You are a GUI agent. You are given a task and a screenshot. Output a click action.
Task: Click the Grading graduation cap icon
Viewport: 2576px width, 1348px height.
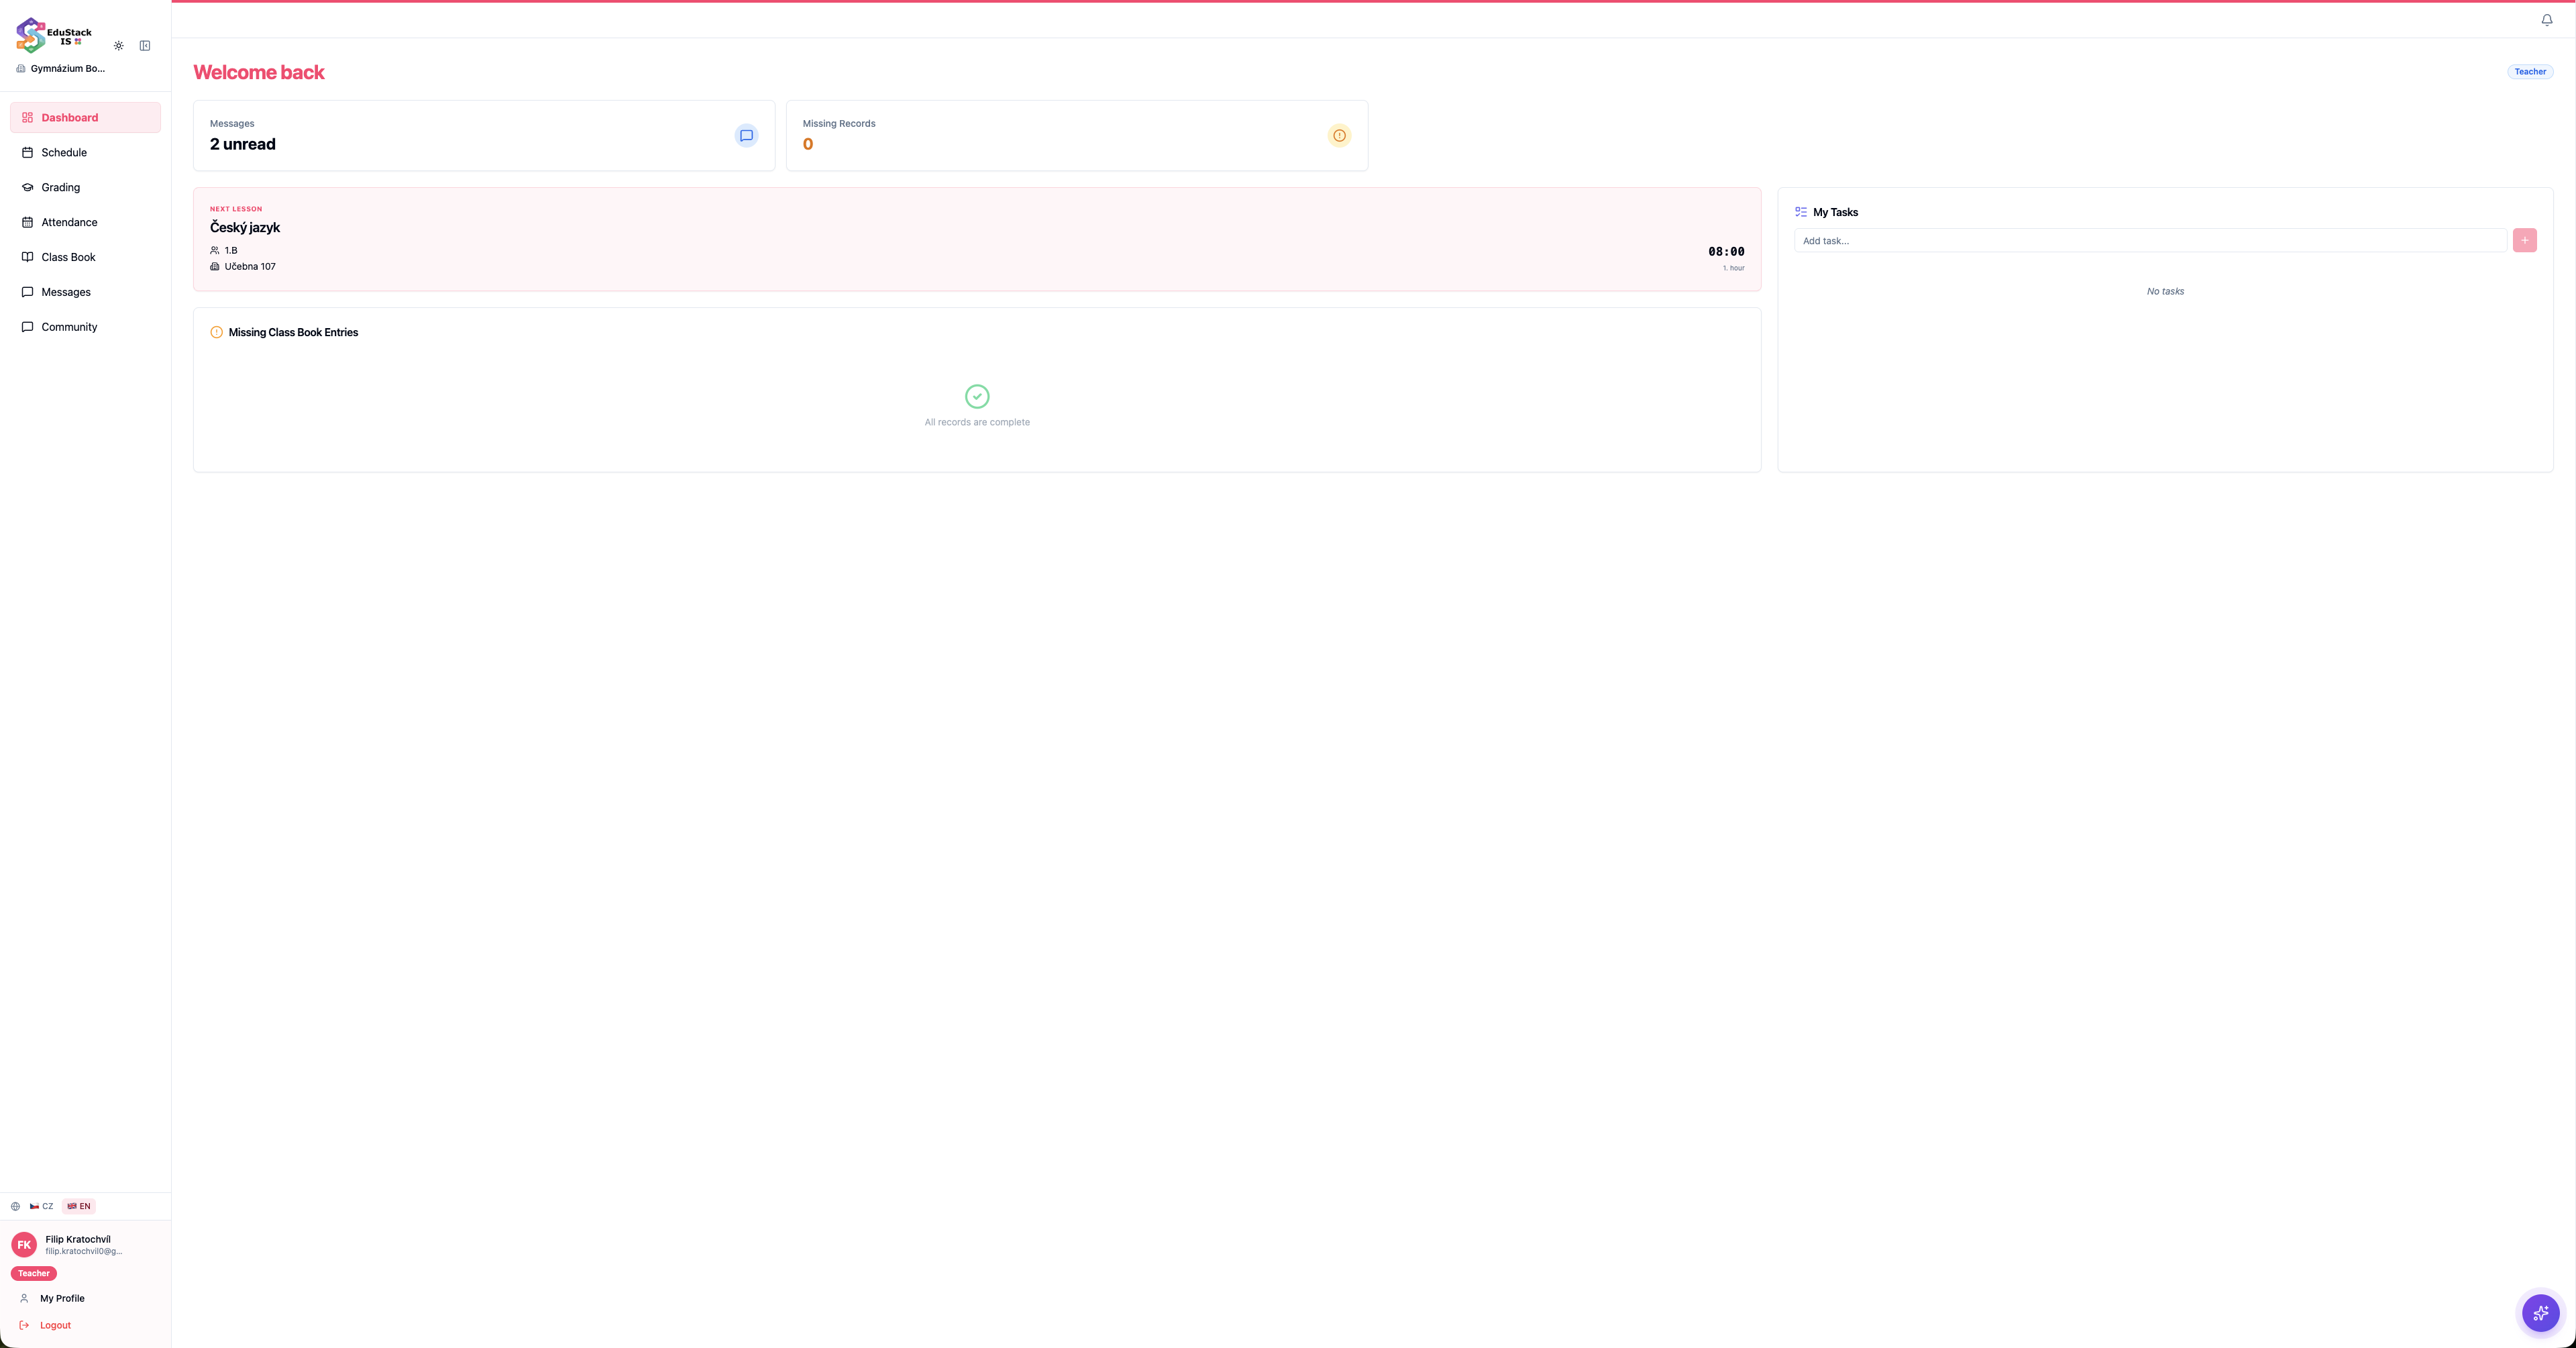(28, 188)
